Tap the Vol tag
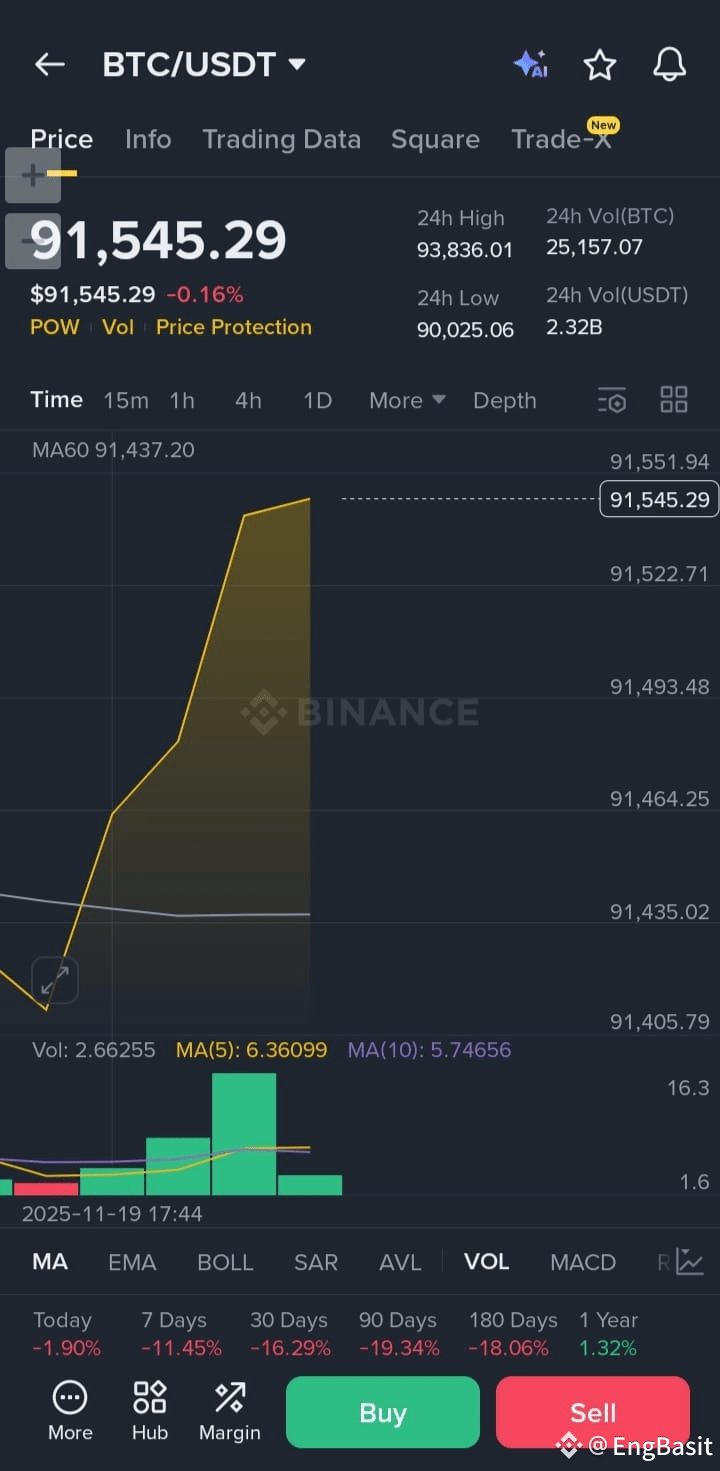Image resolution: width=720 pixels, height=1471 pixels. point(118,327)
